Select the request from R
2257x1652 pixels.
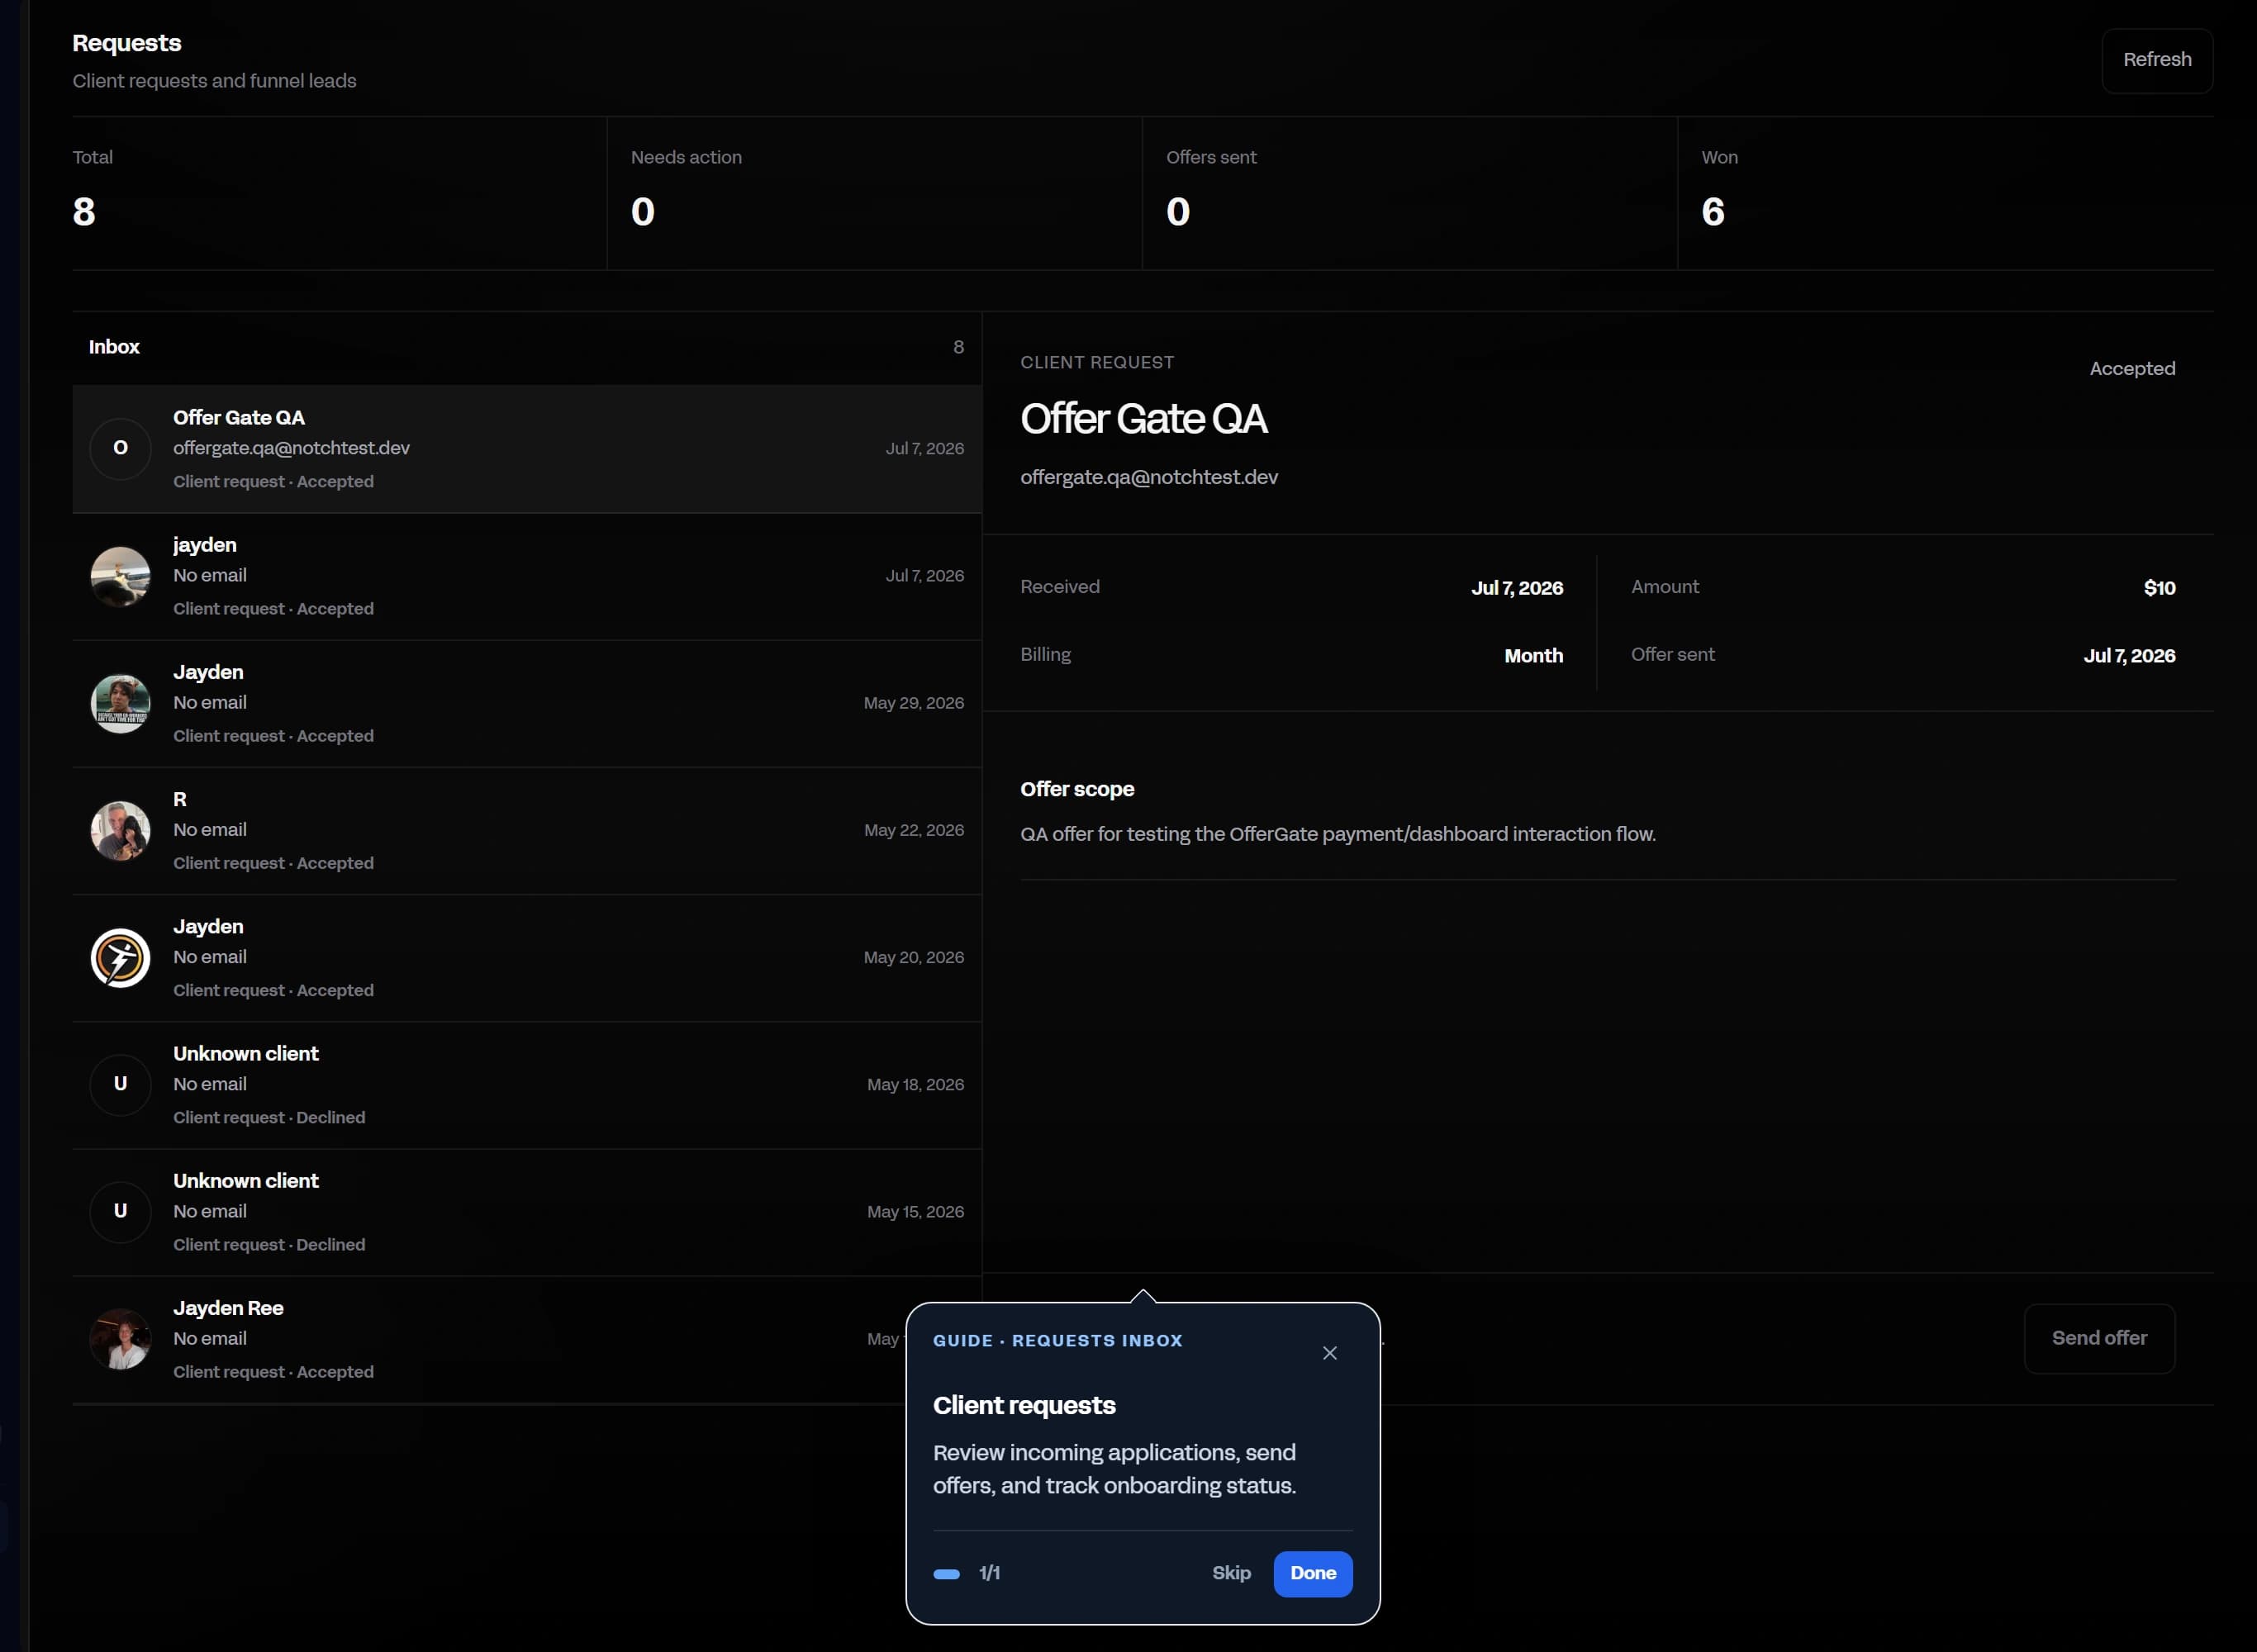[x=526, y=830]
